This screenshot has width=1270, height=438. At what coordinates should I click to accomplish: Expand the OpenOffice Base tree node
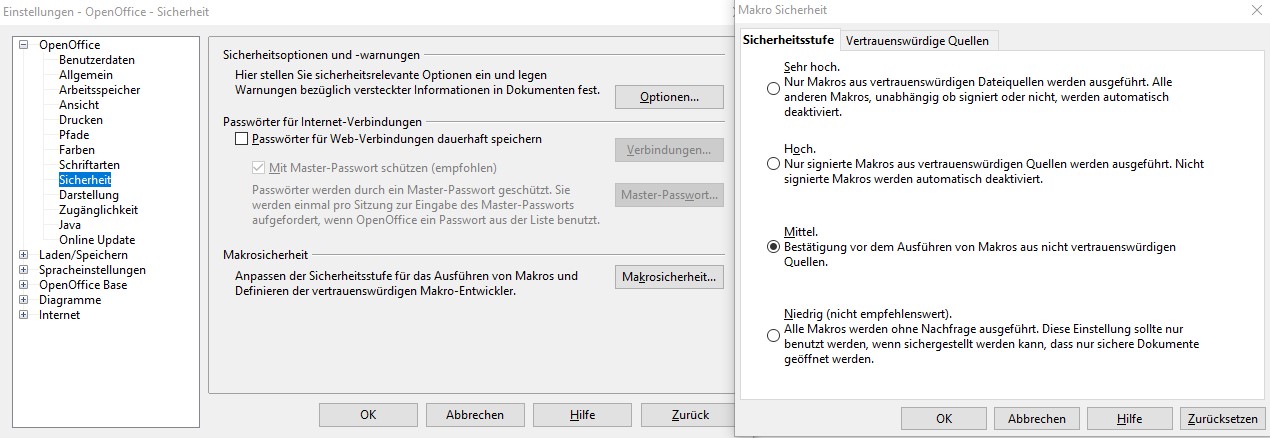[x=24, y=285]
